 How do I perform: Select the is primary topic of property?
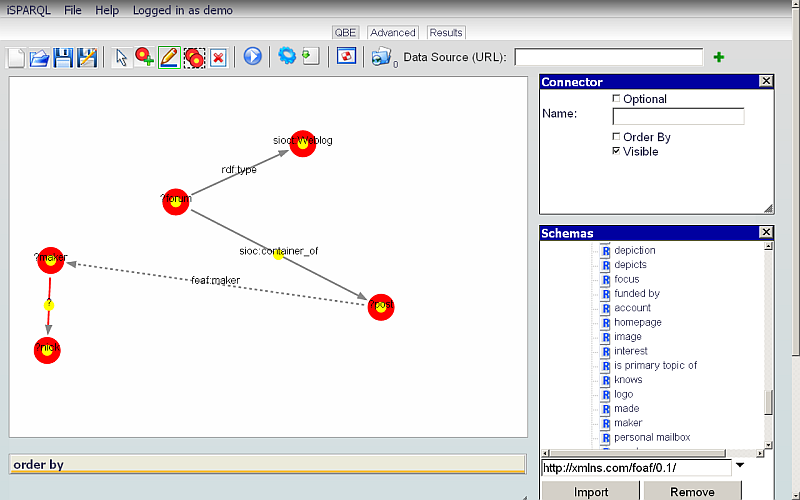(656, 365)
